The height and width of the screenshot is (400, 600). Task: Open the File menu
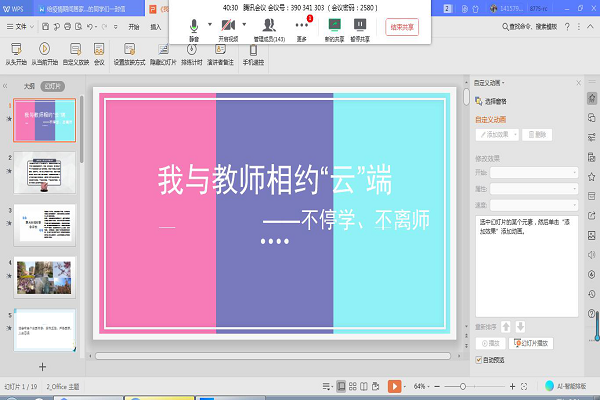(21, 26)
